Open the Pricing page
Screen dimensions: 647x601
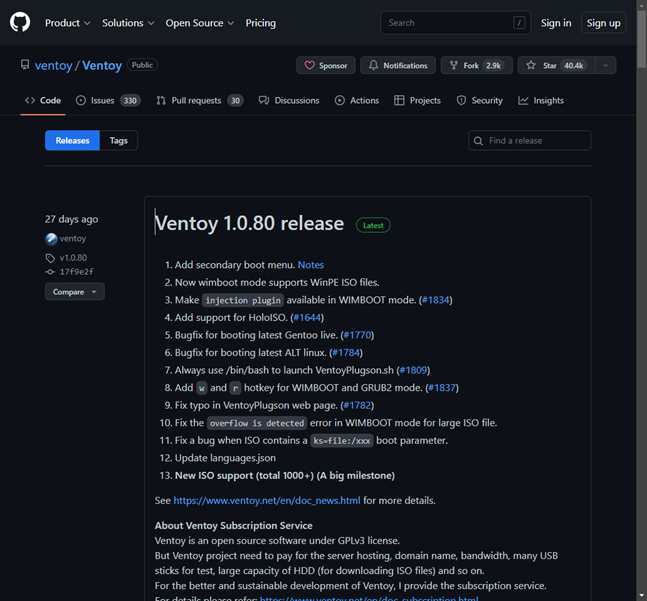point(261,23)
